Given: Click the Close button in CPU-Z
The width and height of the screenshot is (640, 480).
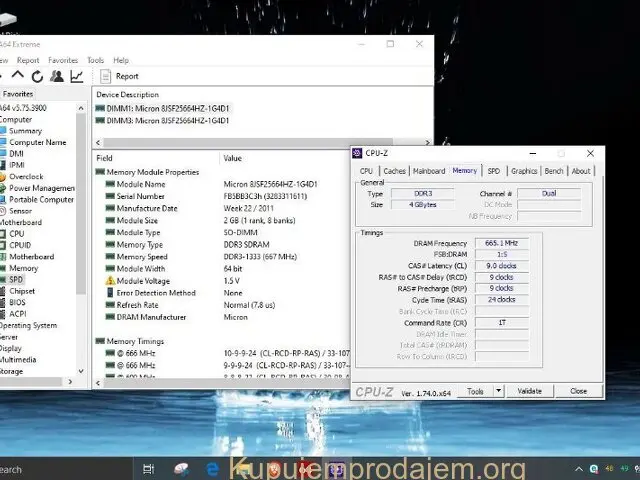Looking at the screenshot, I should click(578, 391).
